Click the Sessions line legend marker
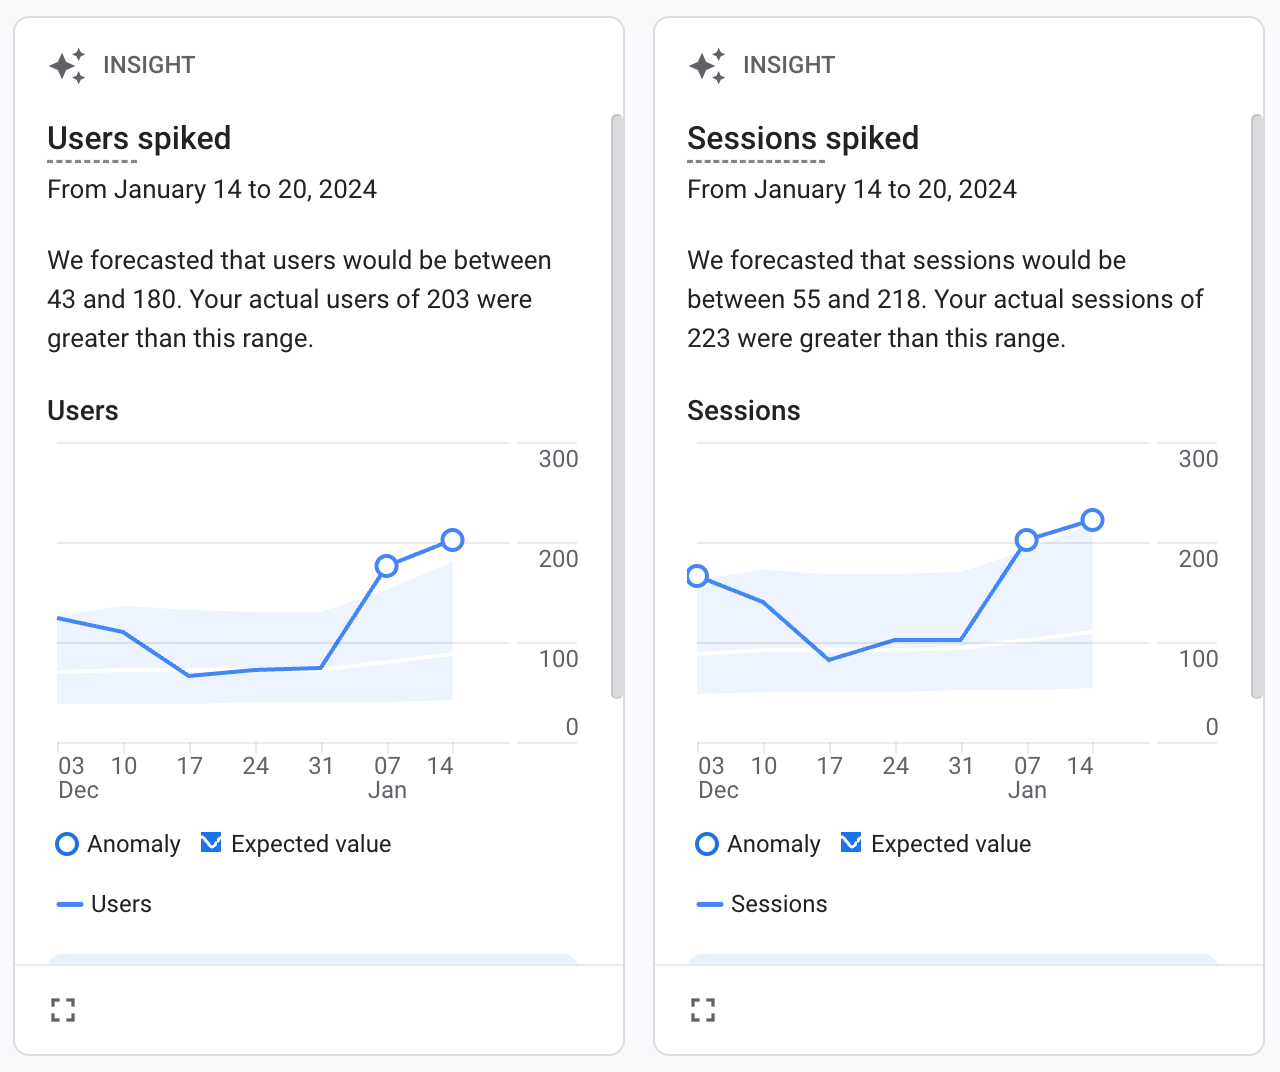Image resolution: width=1280 pixels, height=1072 pixels. click(x=710, y=904)
